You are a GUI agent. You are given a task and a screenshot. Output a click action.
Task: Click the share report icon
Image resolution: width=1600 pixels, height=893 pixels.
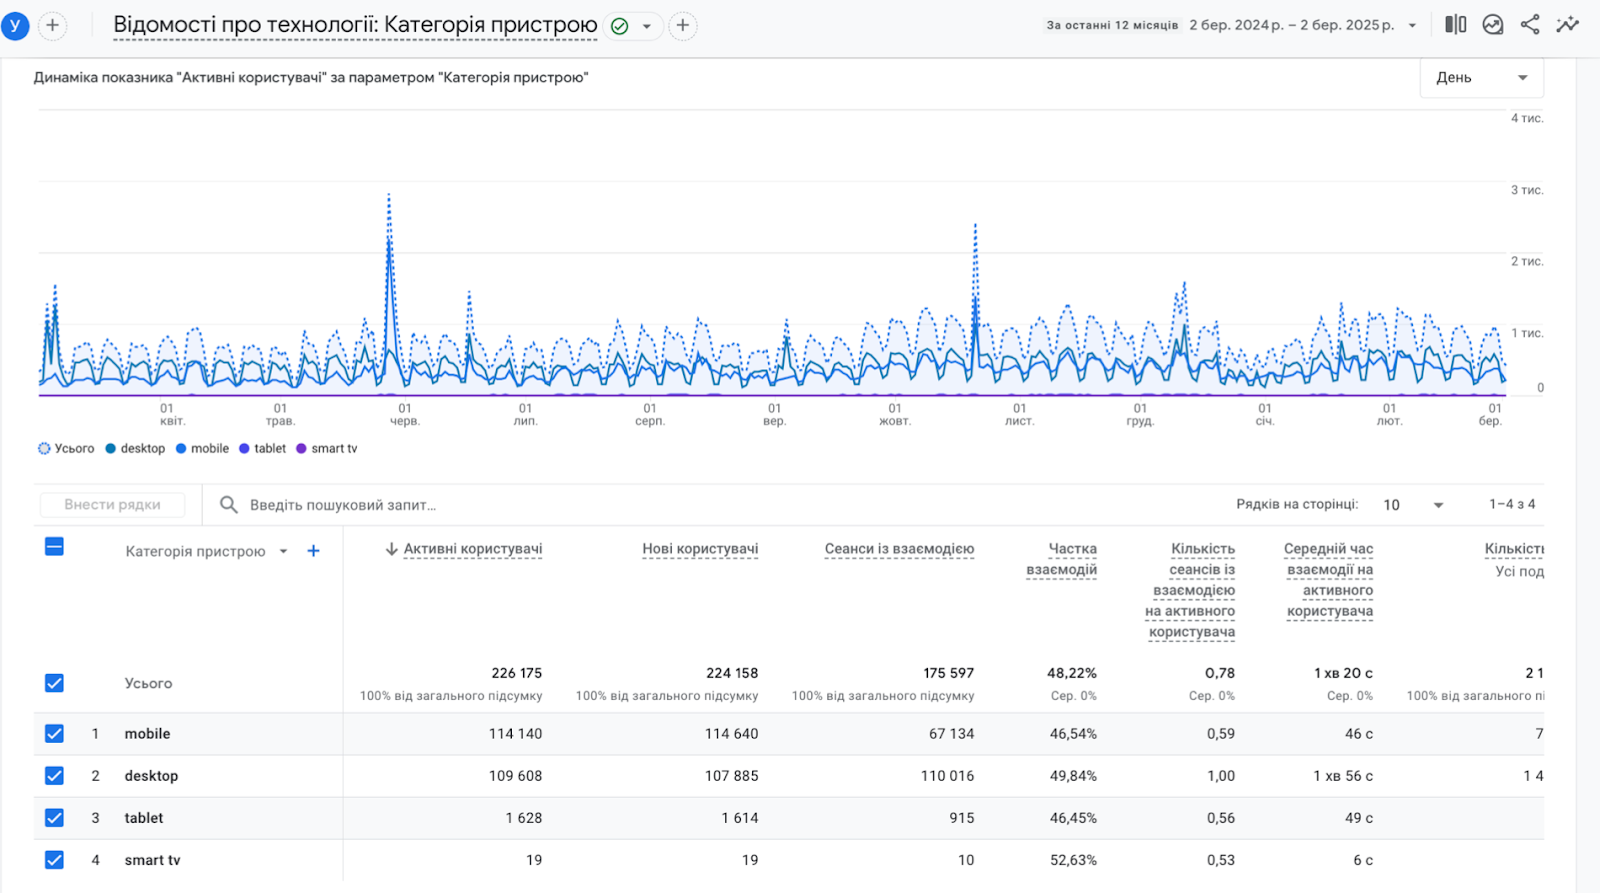(x=1530, y=25)
